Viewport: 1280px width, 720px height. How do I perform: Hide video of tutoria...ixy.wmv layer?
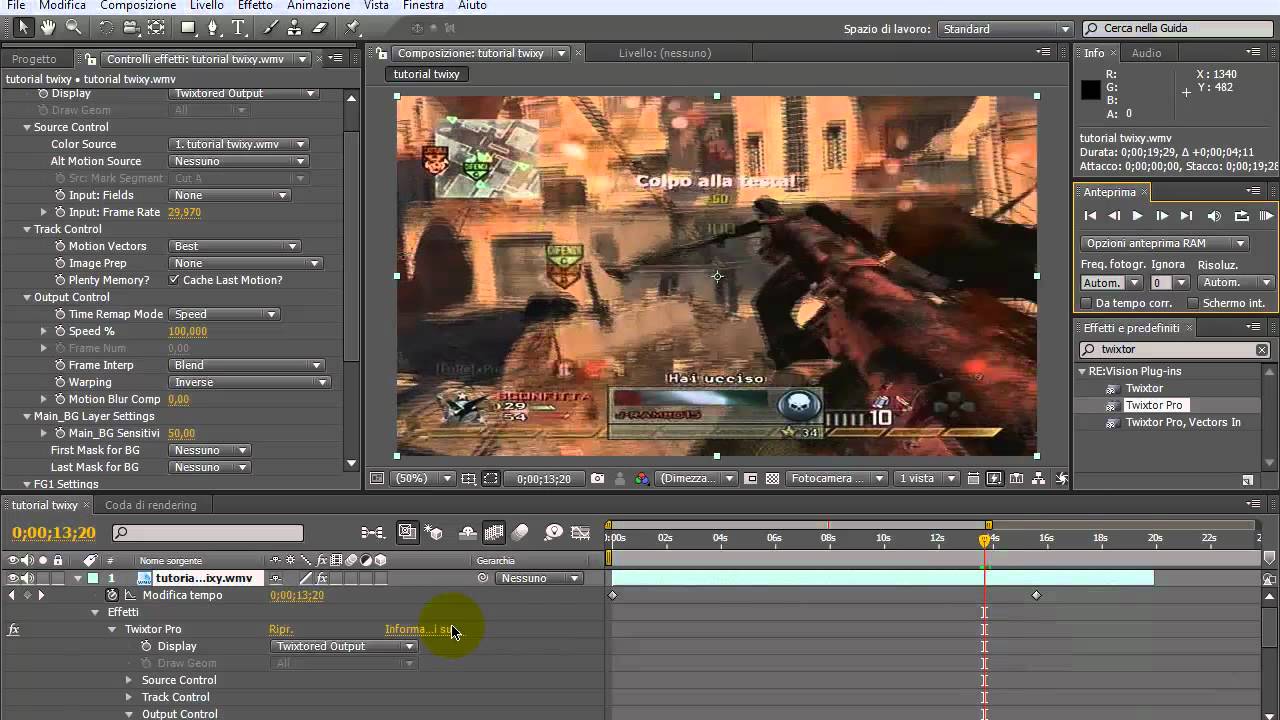click(x=13, y=578)
